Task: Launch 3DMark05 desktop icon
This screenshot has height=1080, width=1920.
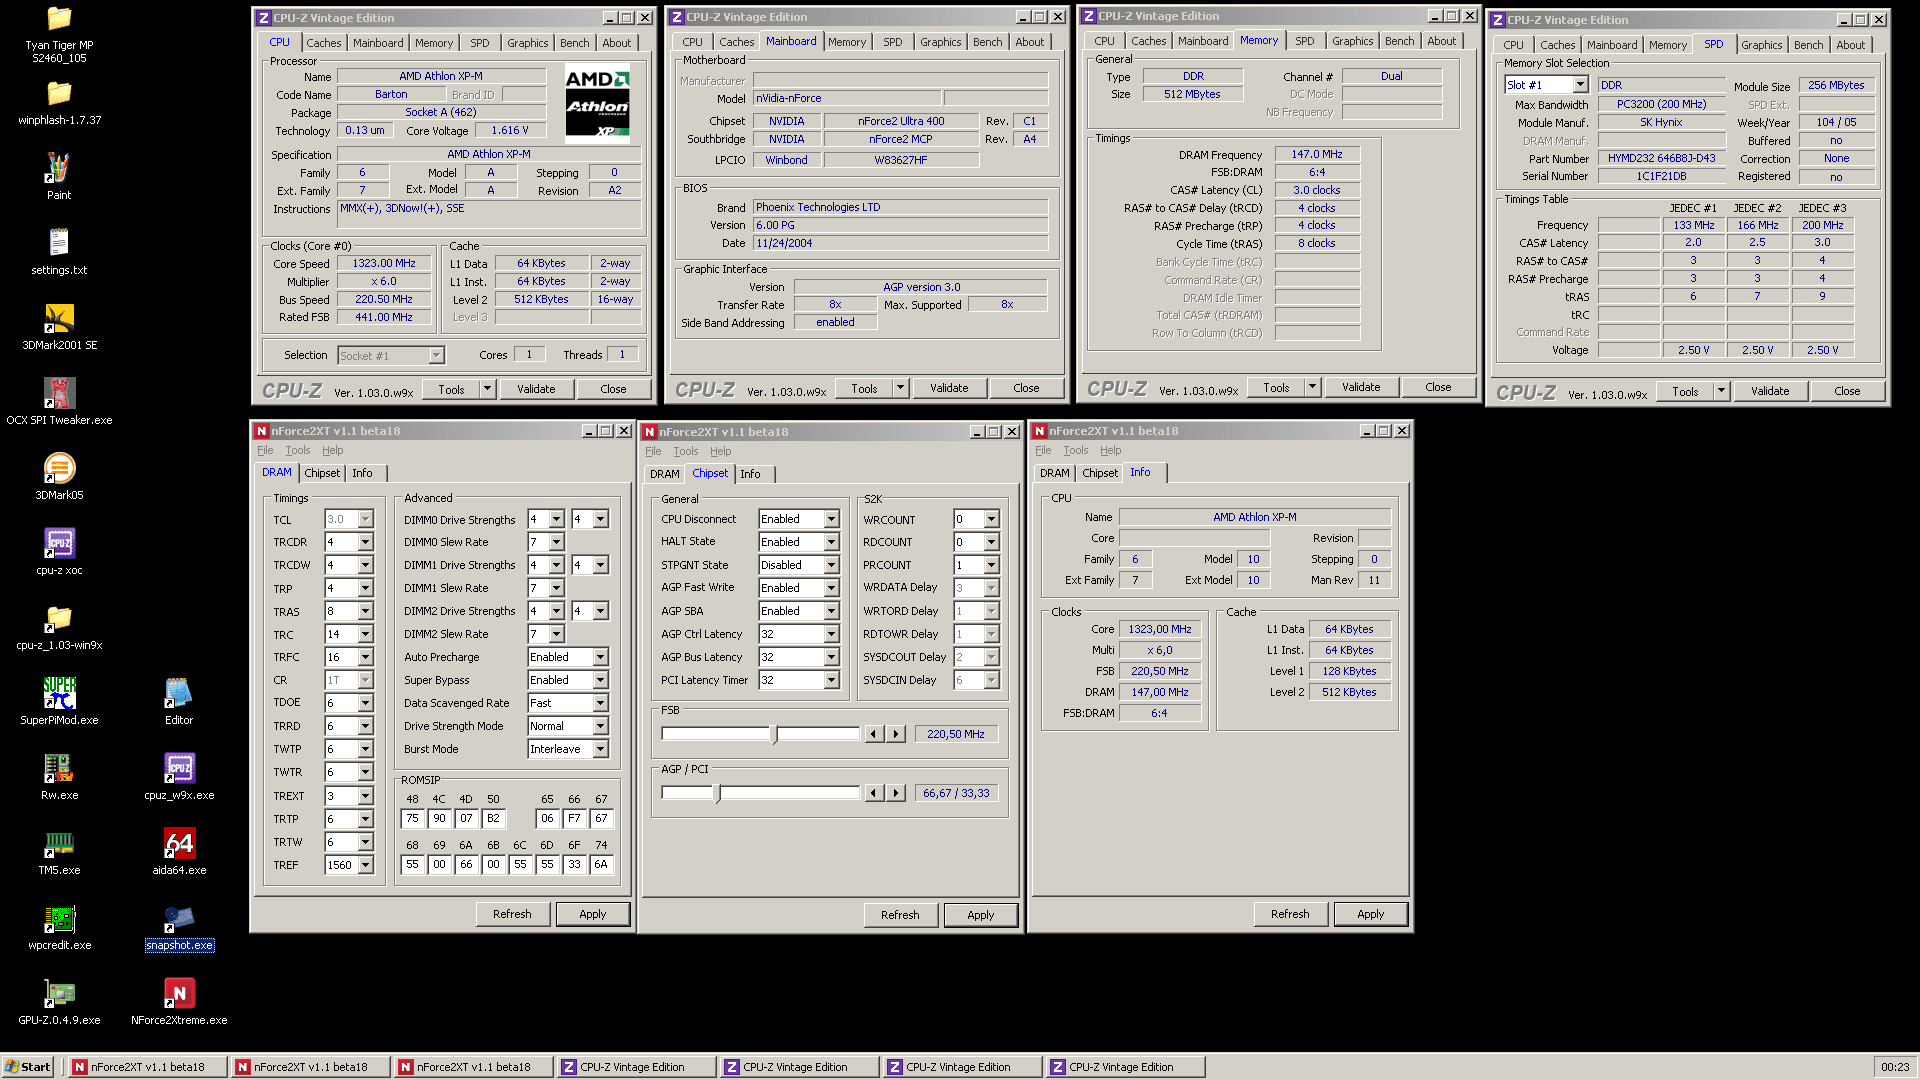Action: 59,477
